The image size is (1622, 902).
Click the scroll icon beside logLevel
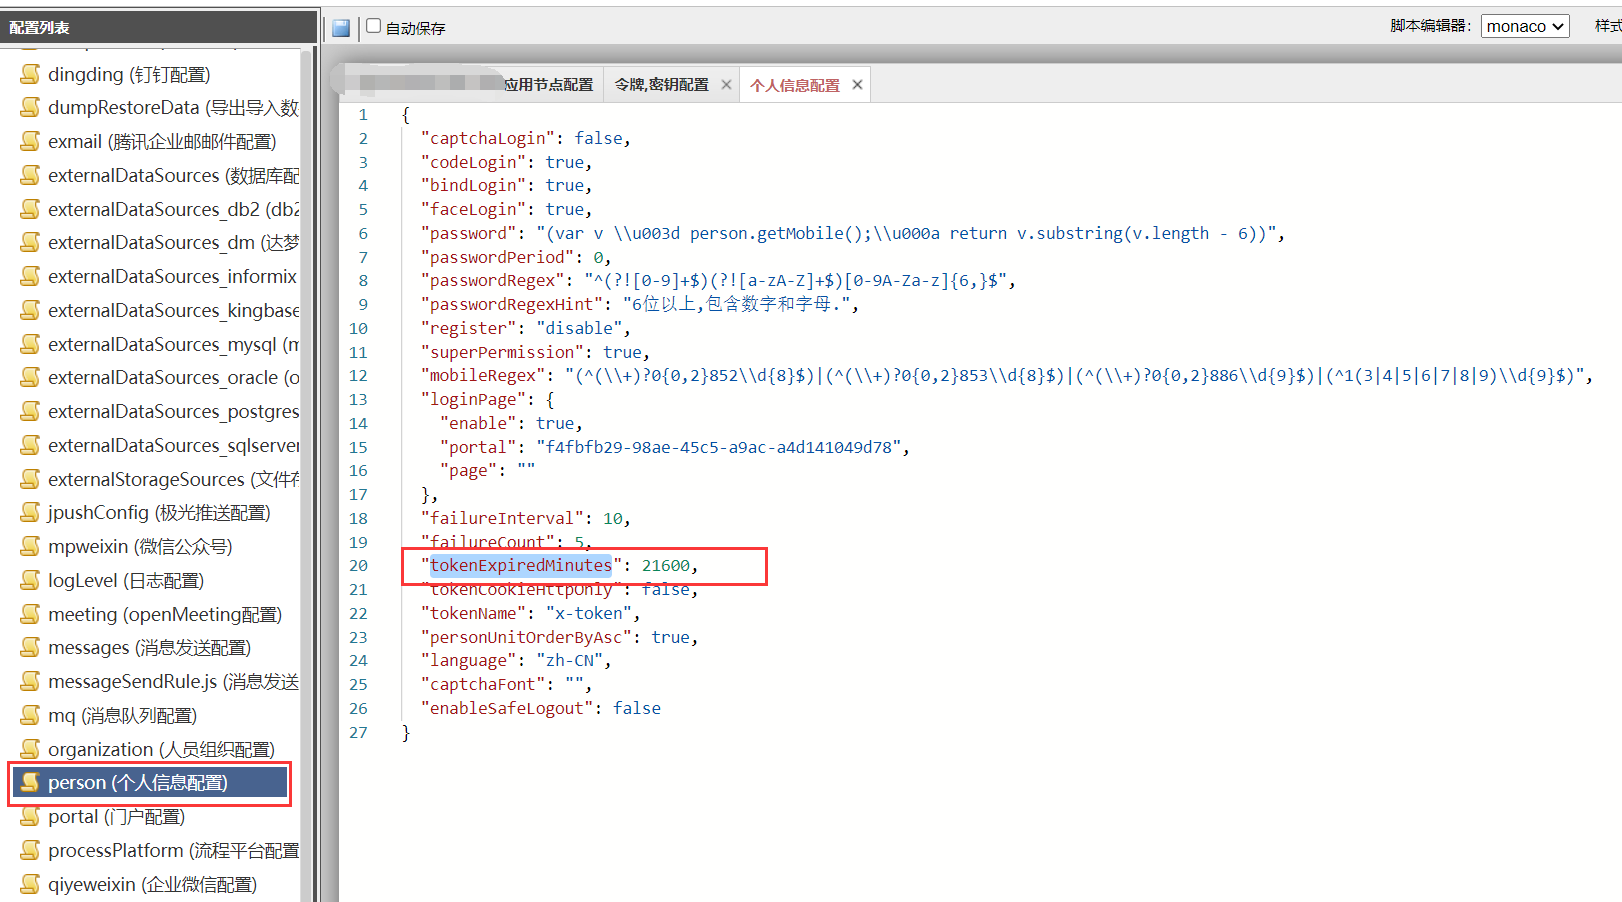[31, 580]
